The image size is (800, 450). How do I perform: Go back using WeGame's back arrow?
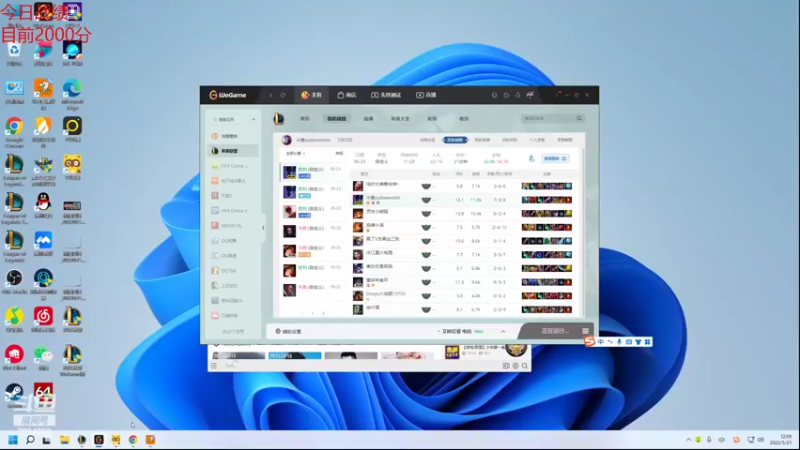[271, 95]
